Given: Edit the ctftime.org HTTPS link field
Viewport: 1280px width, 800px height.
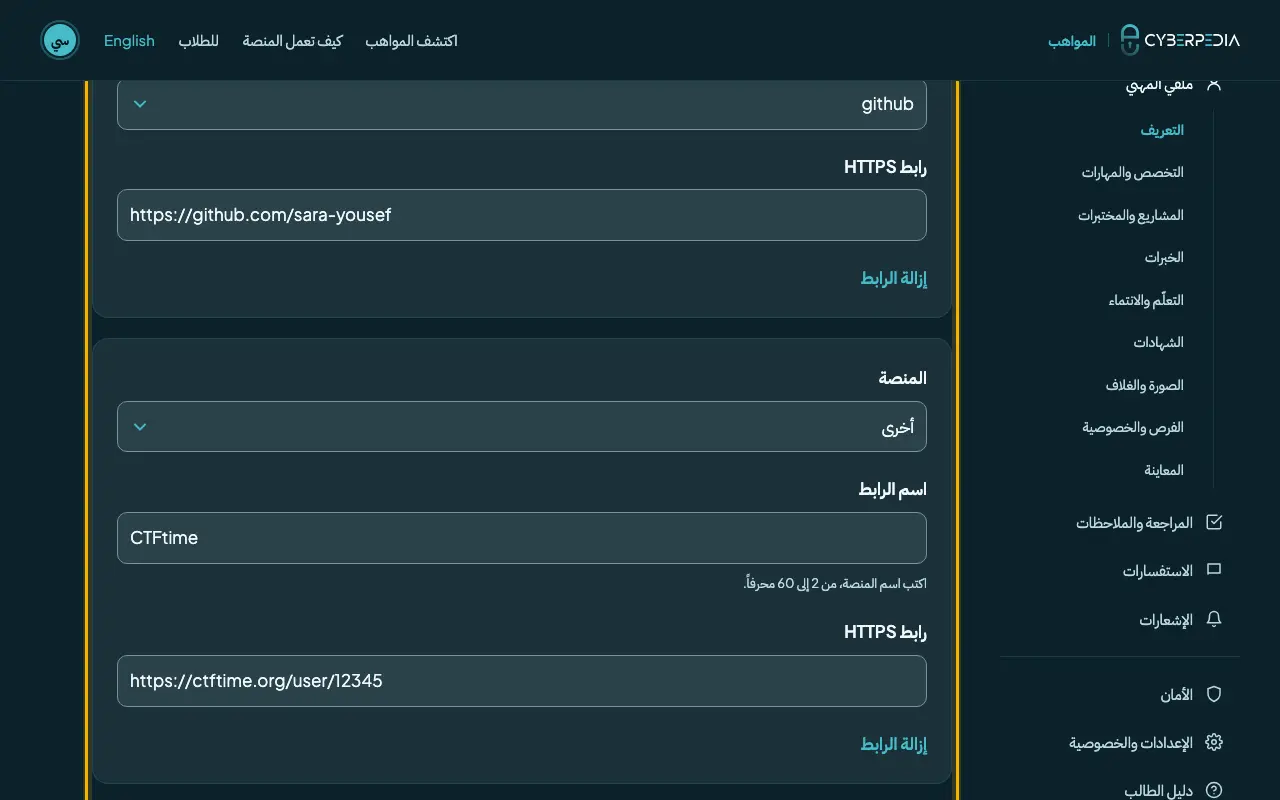Looking at the screenshot, I should [x=522, y=681].
